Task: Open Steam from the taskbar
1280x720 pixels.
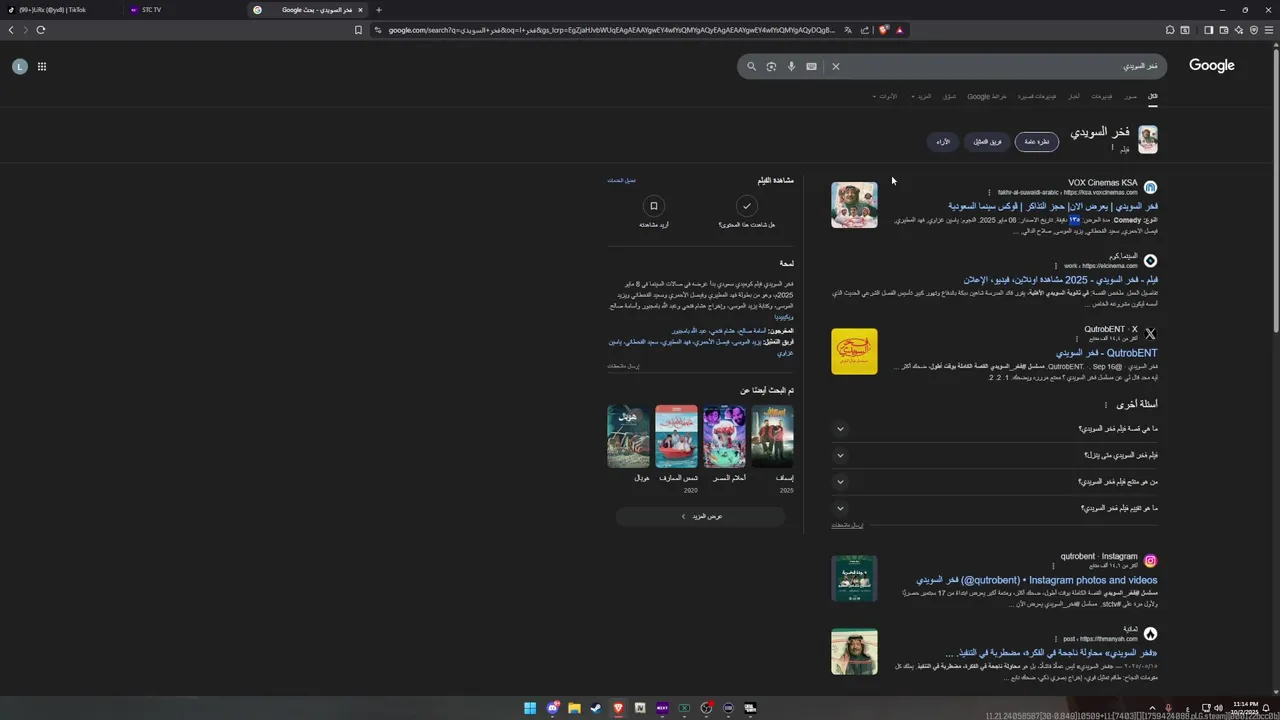Action: [x=596, y=708]
